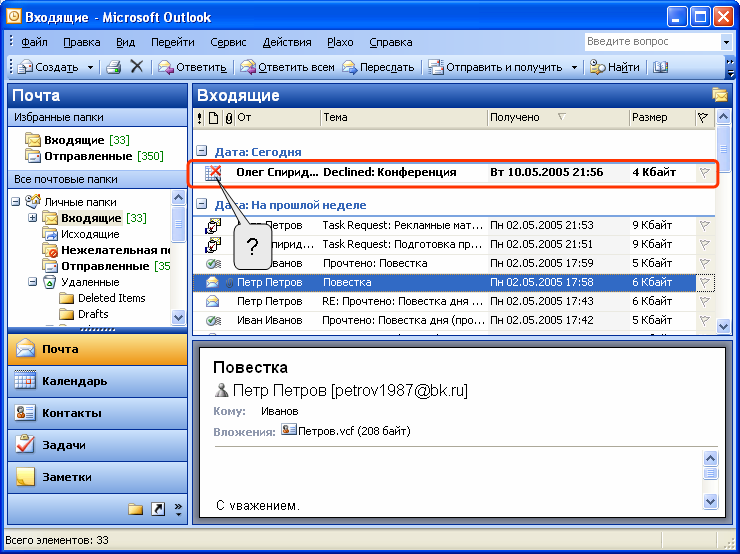This screenshot has height=554, width=740.
Task: Open the Справка menu
Action: tap(391, 42)
